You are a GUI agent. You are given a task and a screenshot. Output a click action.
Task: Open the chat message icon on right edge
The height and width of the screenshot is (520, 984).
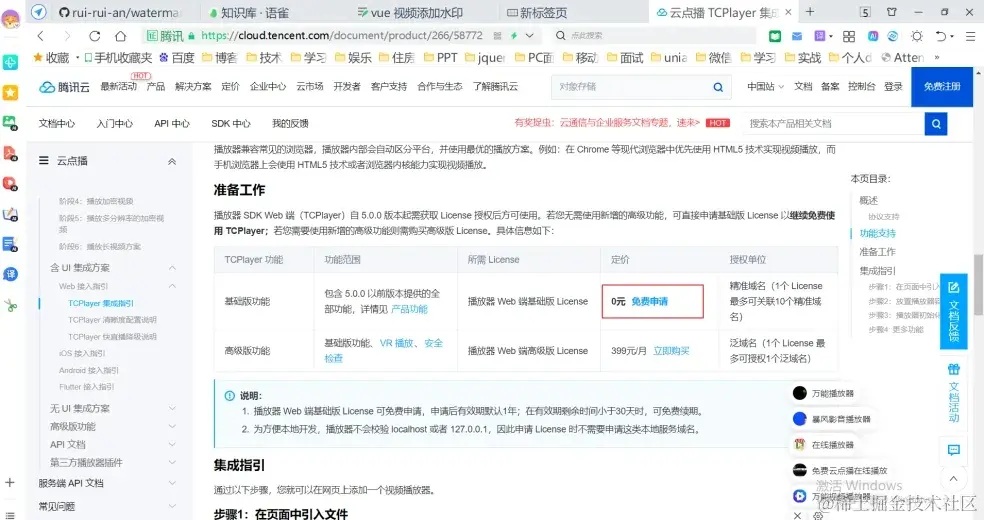point(953,450)
